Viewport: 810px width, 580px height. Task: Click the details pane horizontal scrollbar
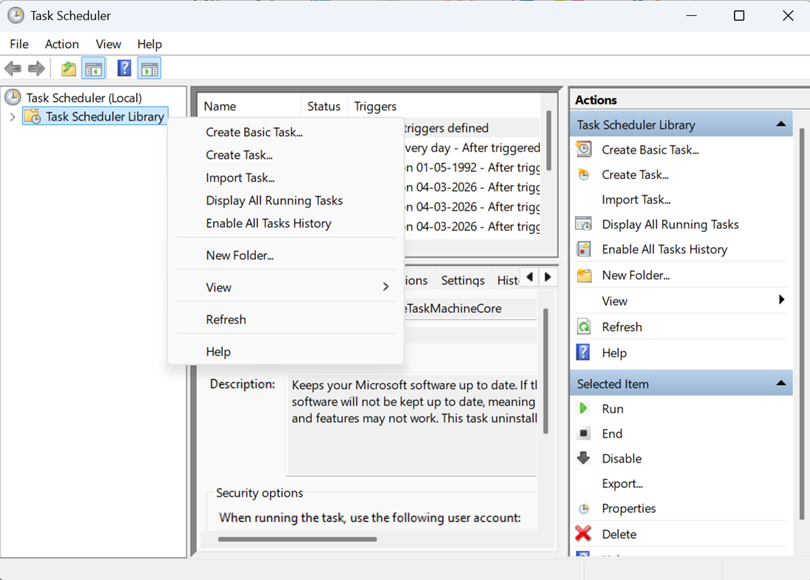click(297, 539)
